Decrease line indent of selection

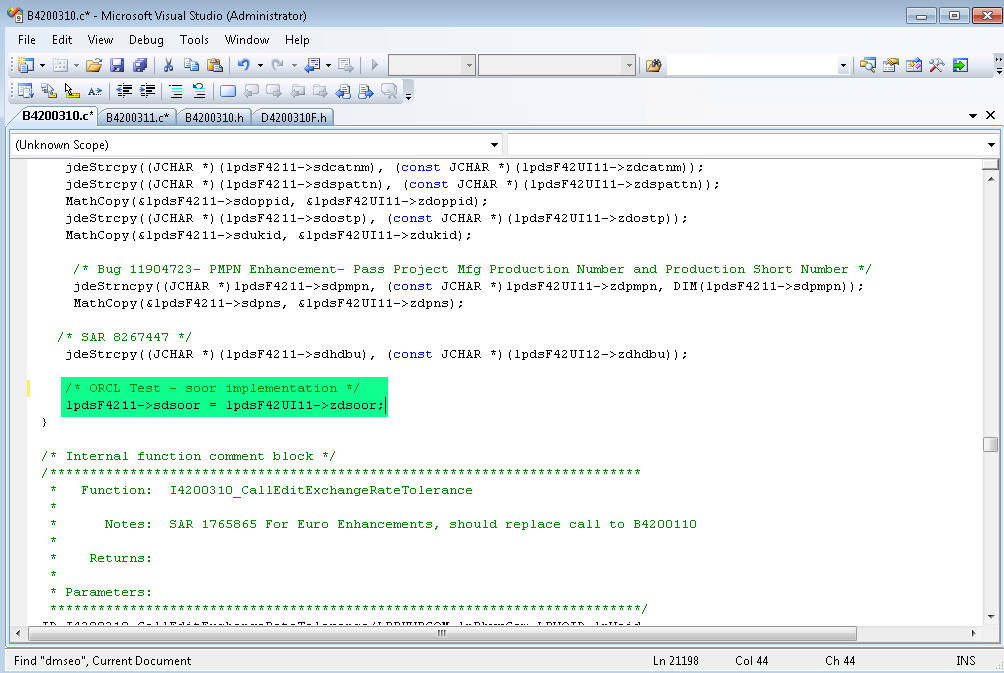(x=124, y=91)
